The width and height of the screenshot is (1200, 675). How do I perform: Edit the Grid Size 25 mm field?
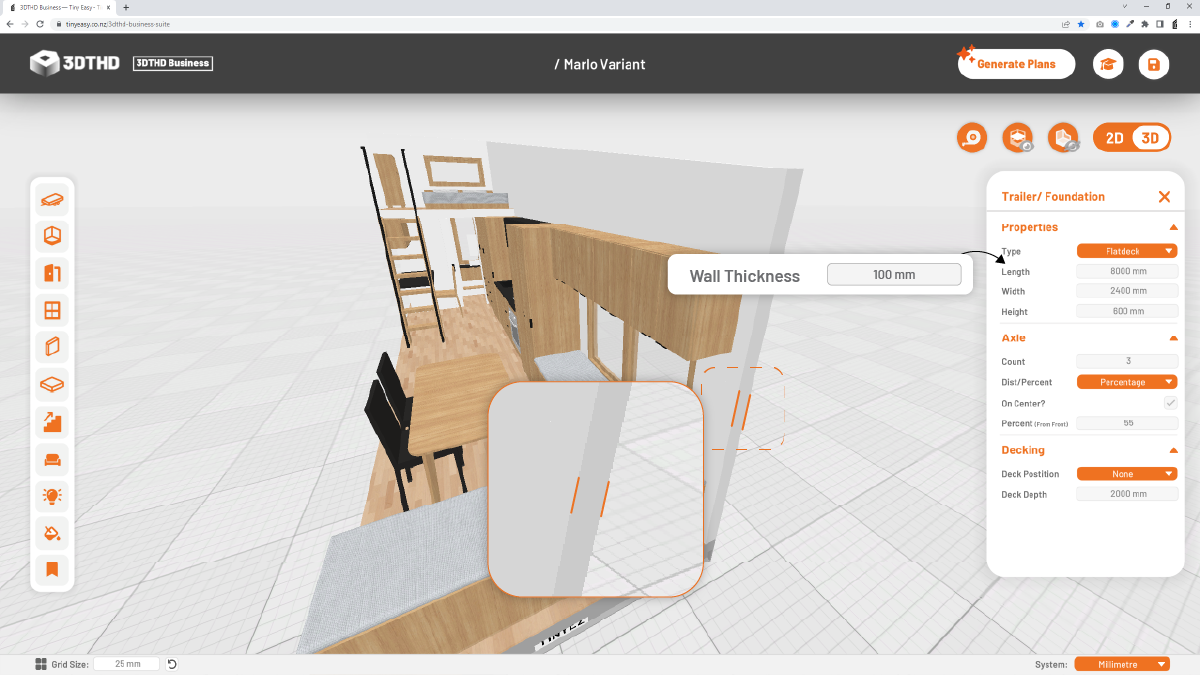coord(127,664)
